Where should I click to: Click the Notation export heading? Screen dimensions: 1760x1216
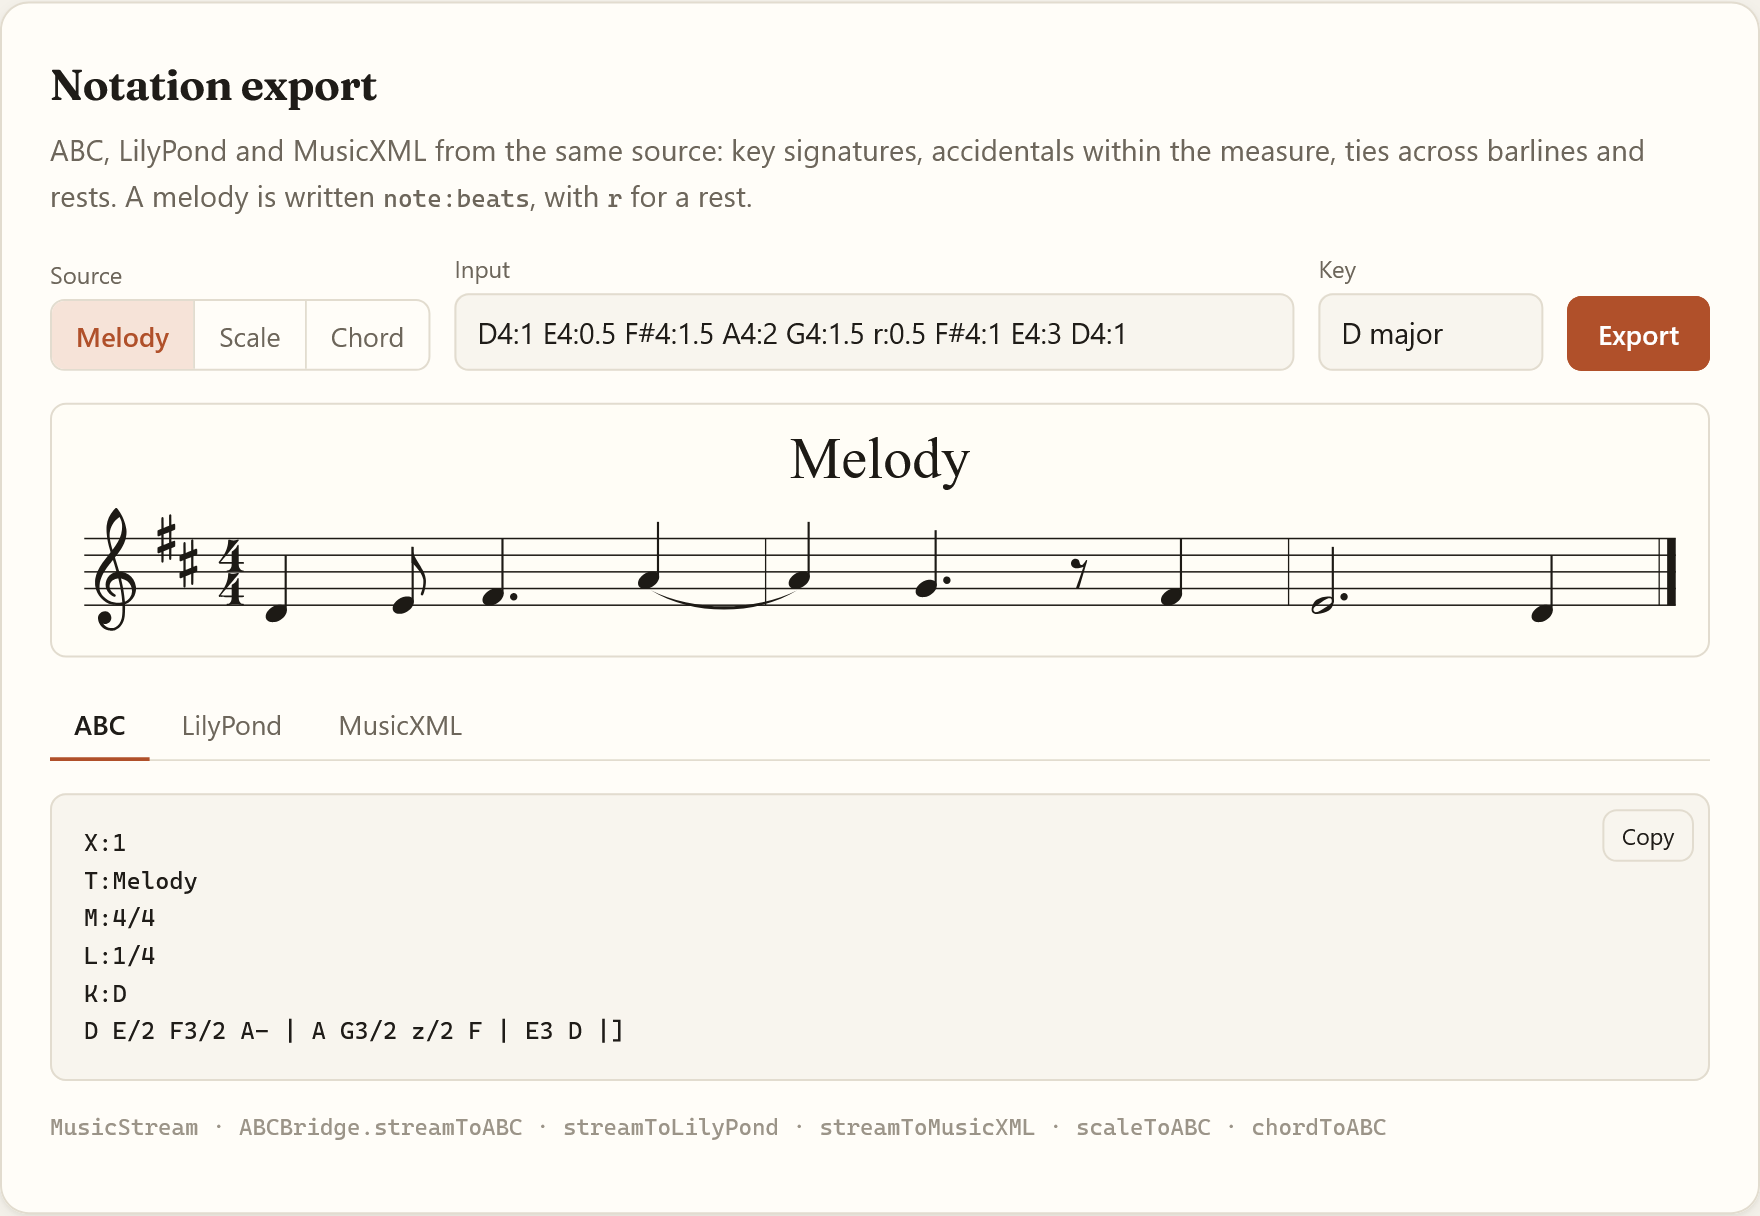pos(214,86)
